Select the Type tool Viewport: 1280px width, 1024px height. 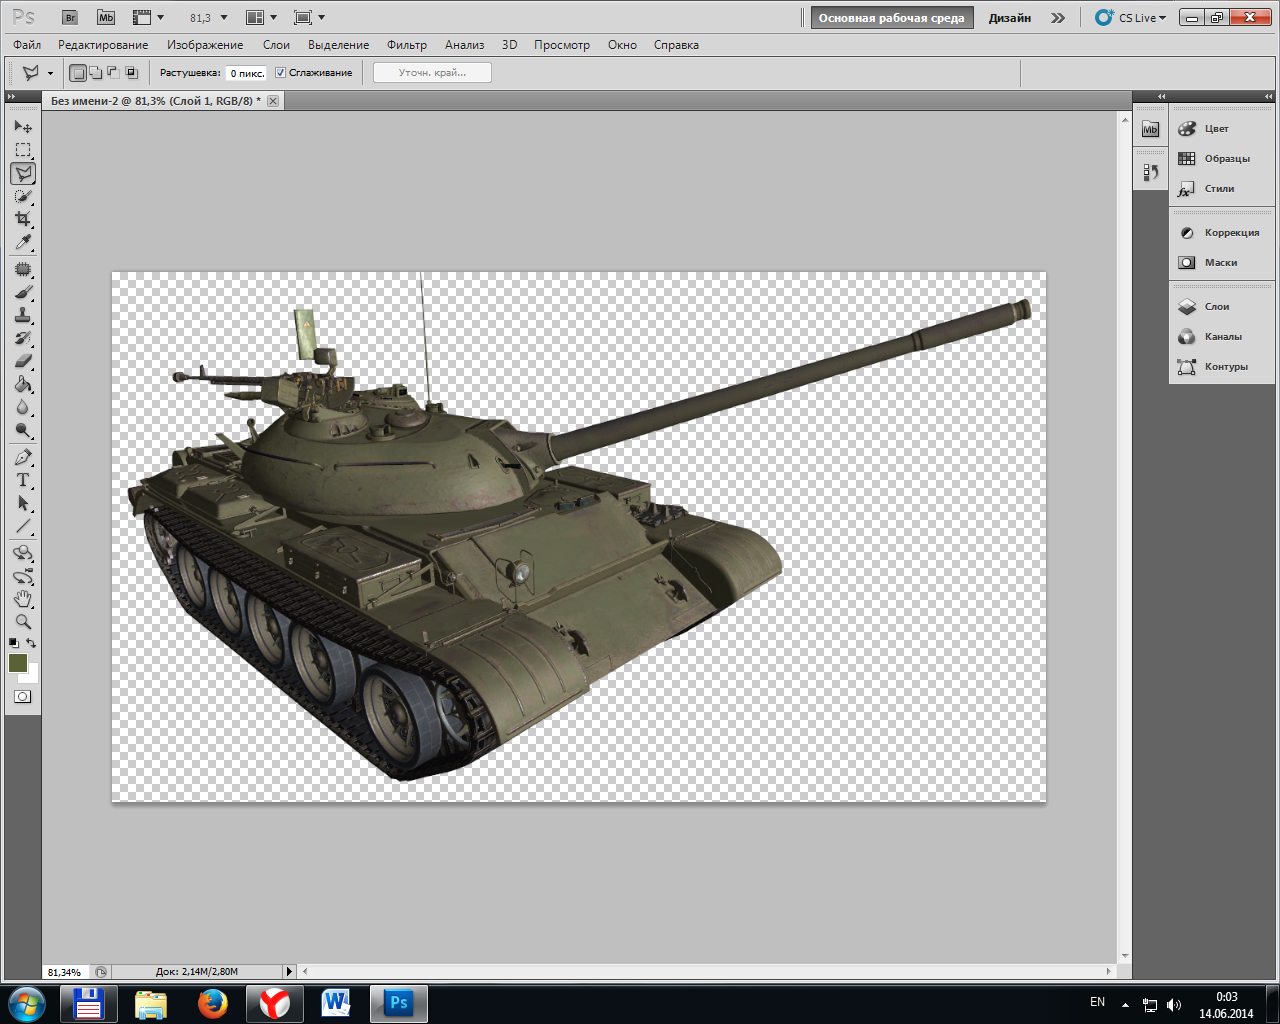[23, 481]
